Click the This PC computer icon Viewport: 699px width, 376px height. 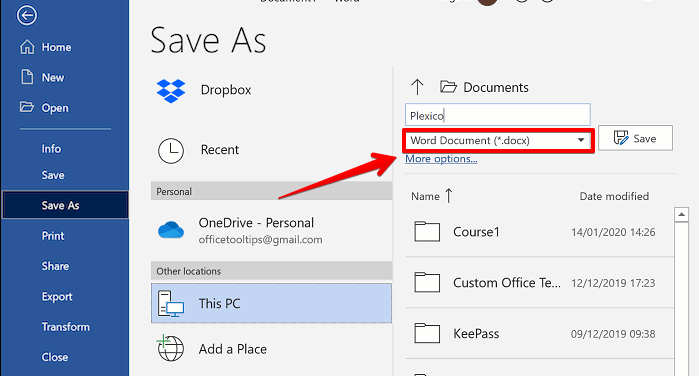click(171, 304)
